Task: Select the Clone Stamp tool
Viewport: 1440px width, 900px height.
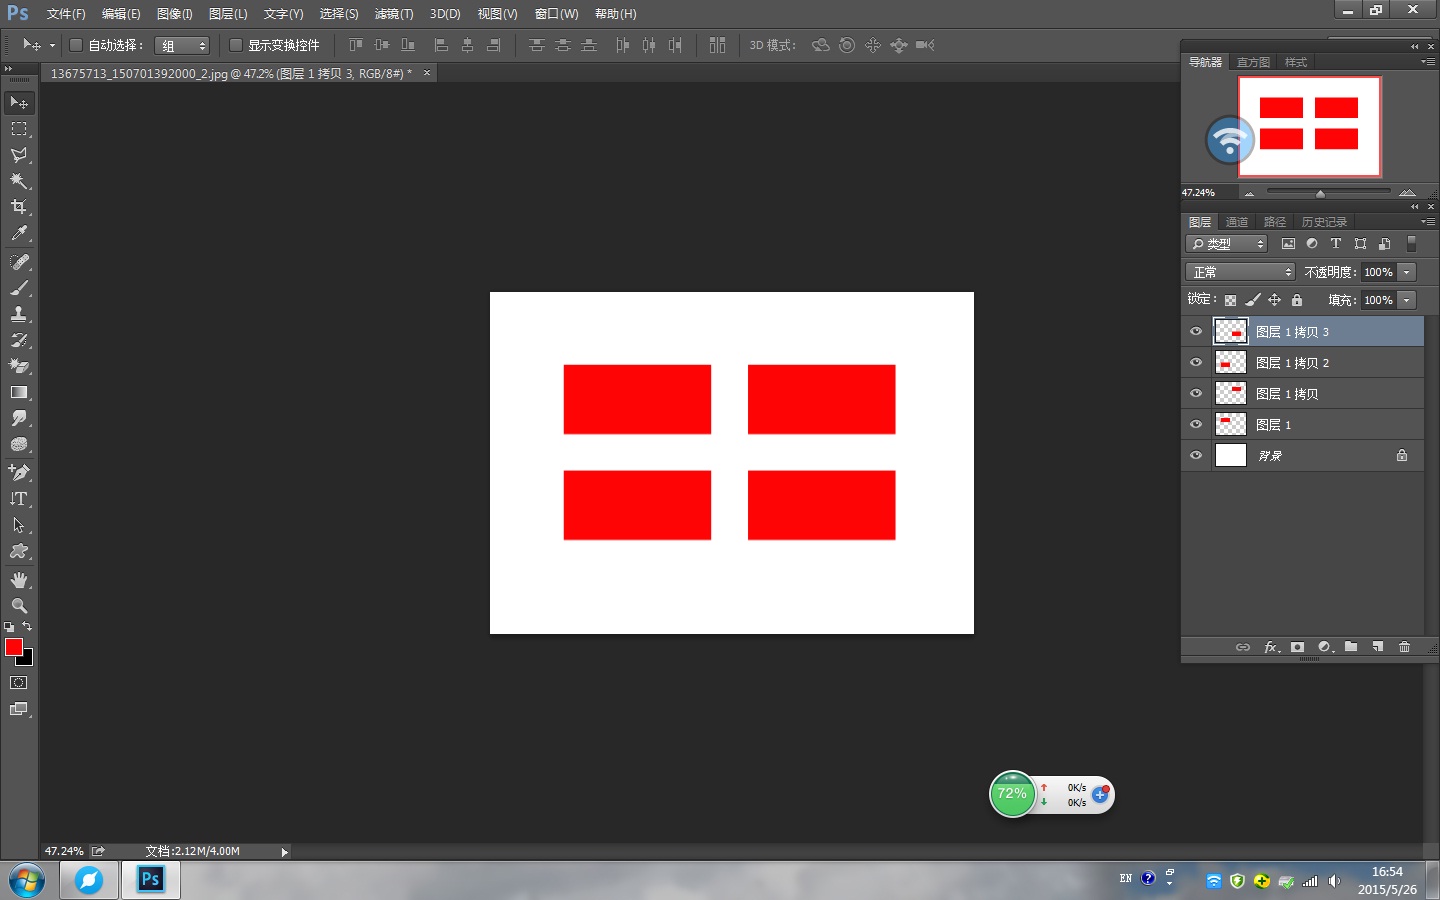Action: tap(19, 314)
